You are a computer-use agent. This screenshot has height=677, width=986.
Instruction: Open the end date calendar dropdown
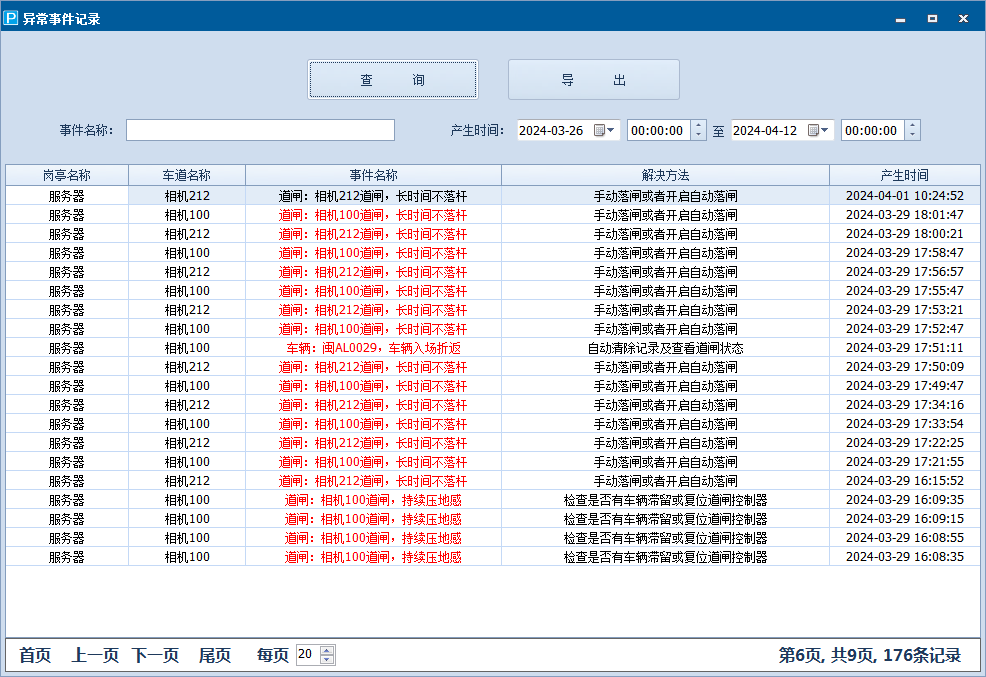[819, 130]
